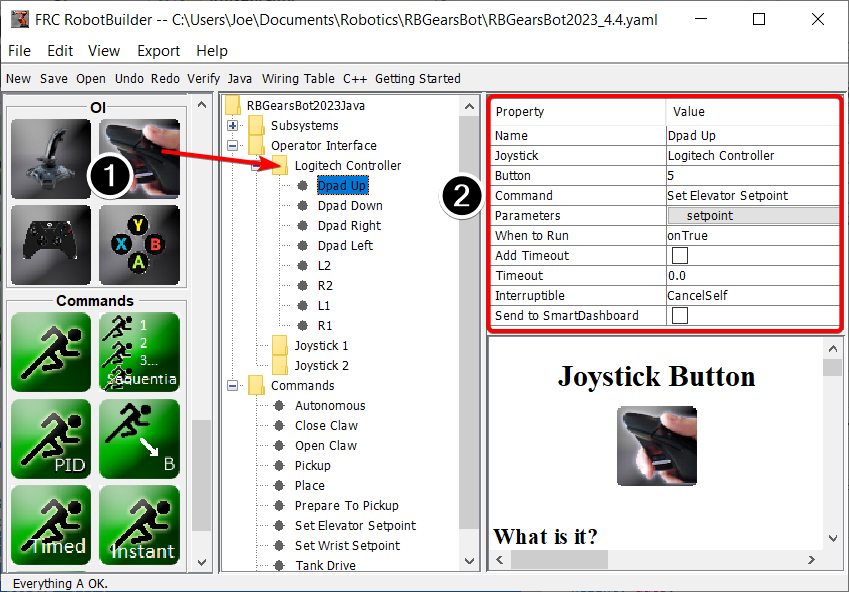This screenshot has width=849, height=592.
Task: Edit the Button value field showing 5
Action: pyautogui.click(x=753, y=175)
